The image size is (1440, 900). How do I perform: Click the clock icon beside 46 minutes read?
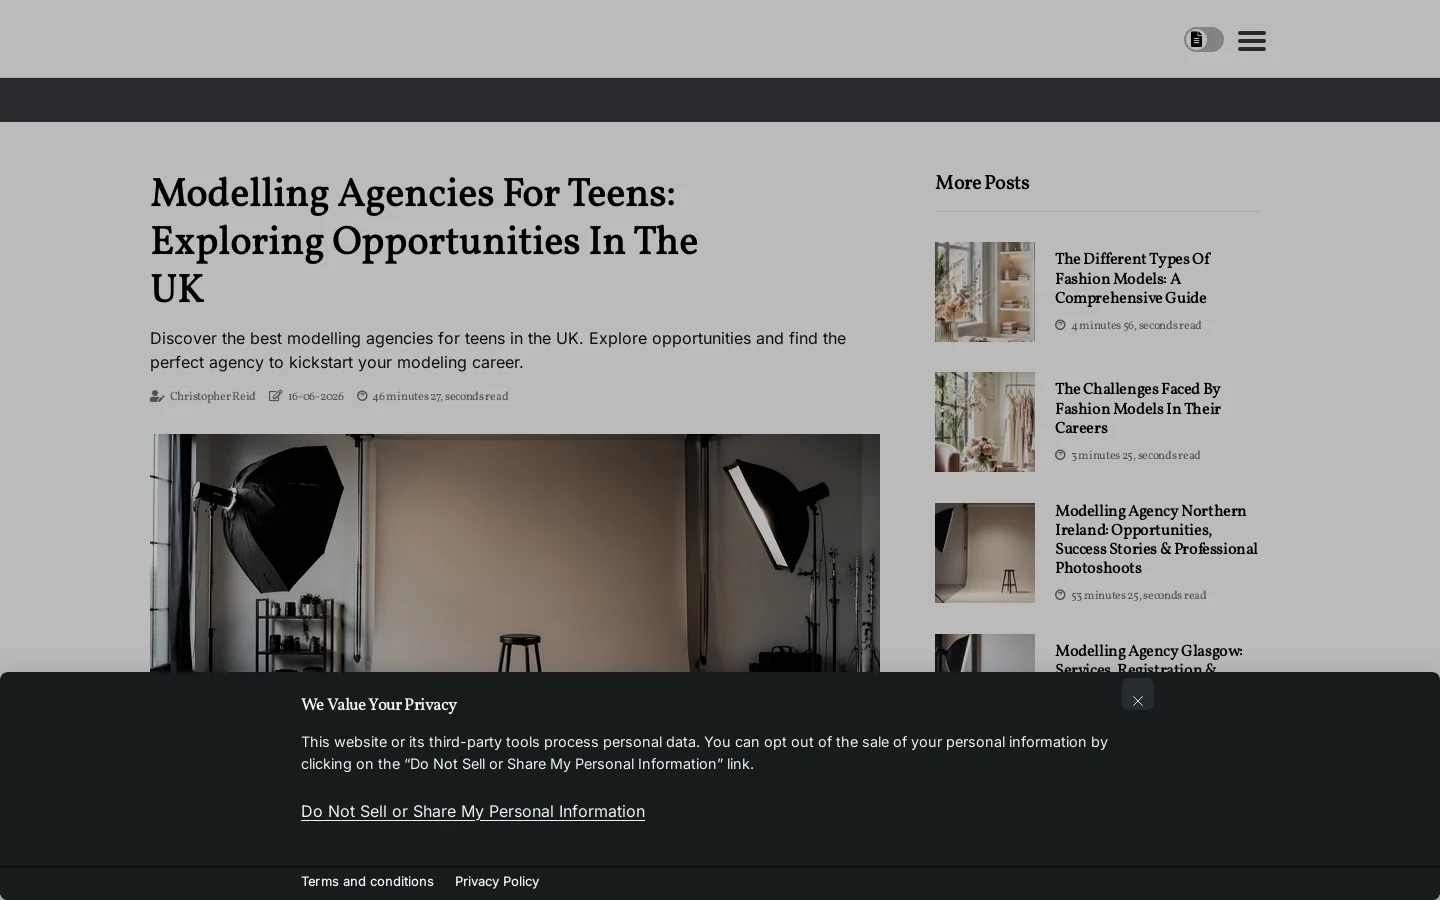362,397
